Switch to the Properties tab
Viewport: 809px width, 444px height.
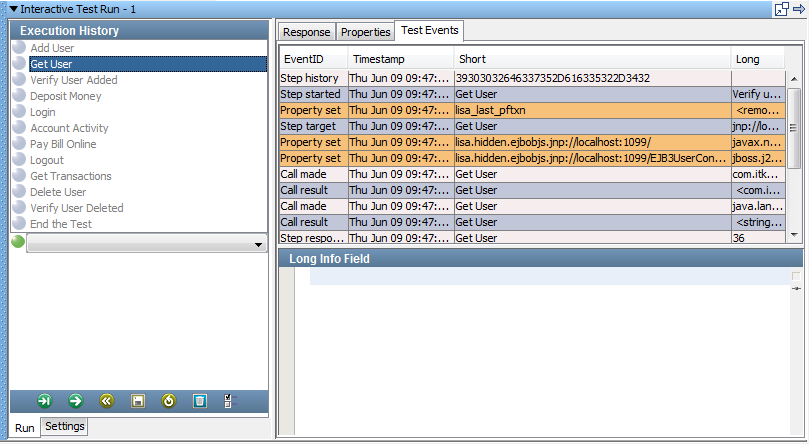[x=365, y=32]
